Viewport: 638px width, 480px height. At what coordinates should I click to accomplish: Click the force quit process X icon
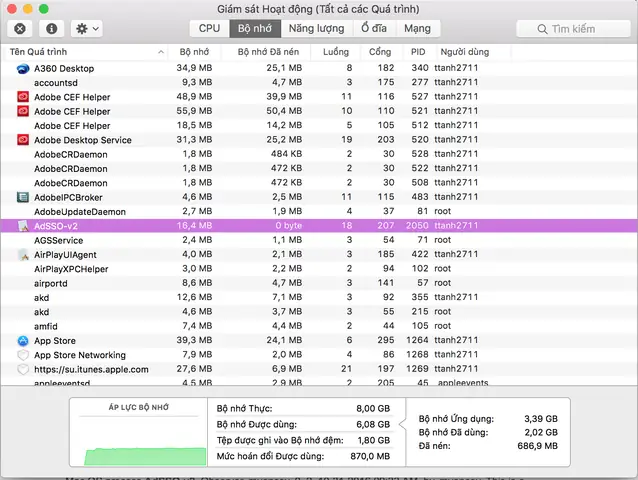pos(20,28)
